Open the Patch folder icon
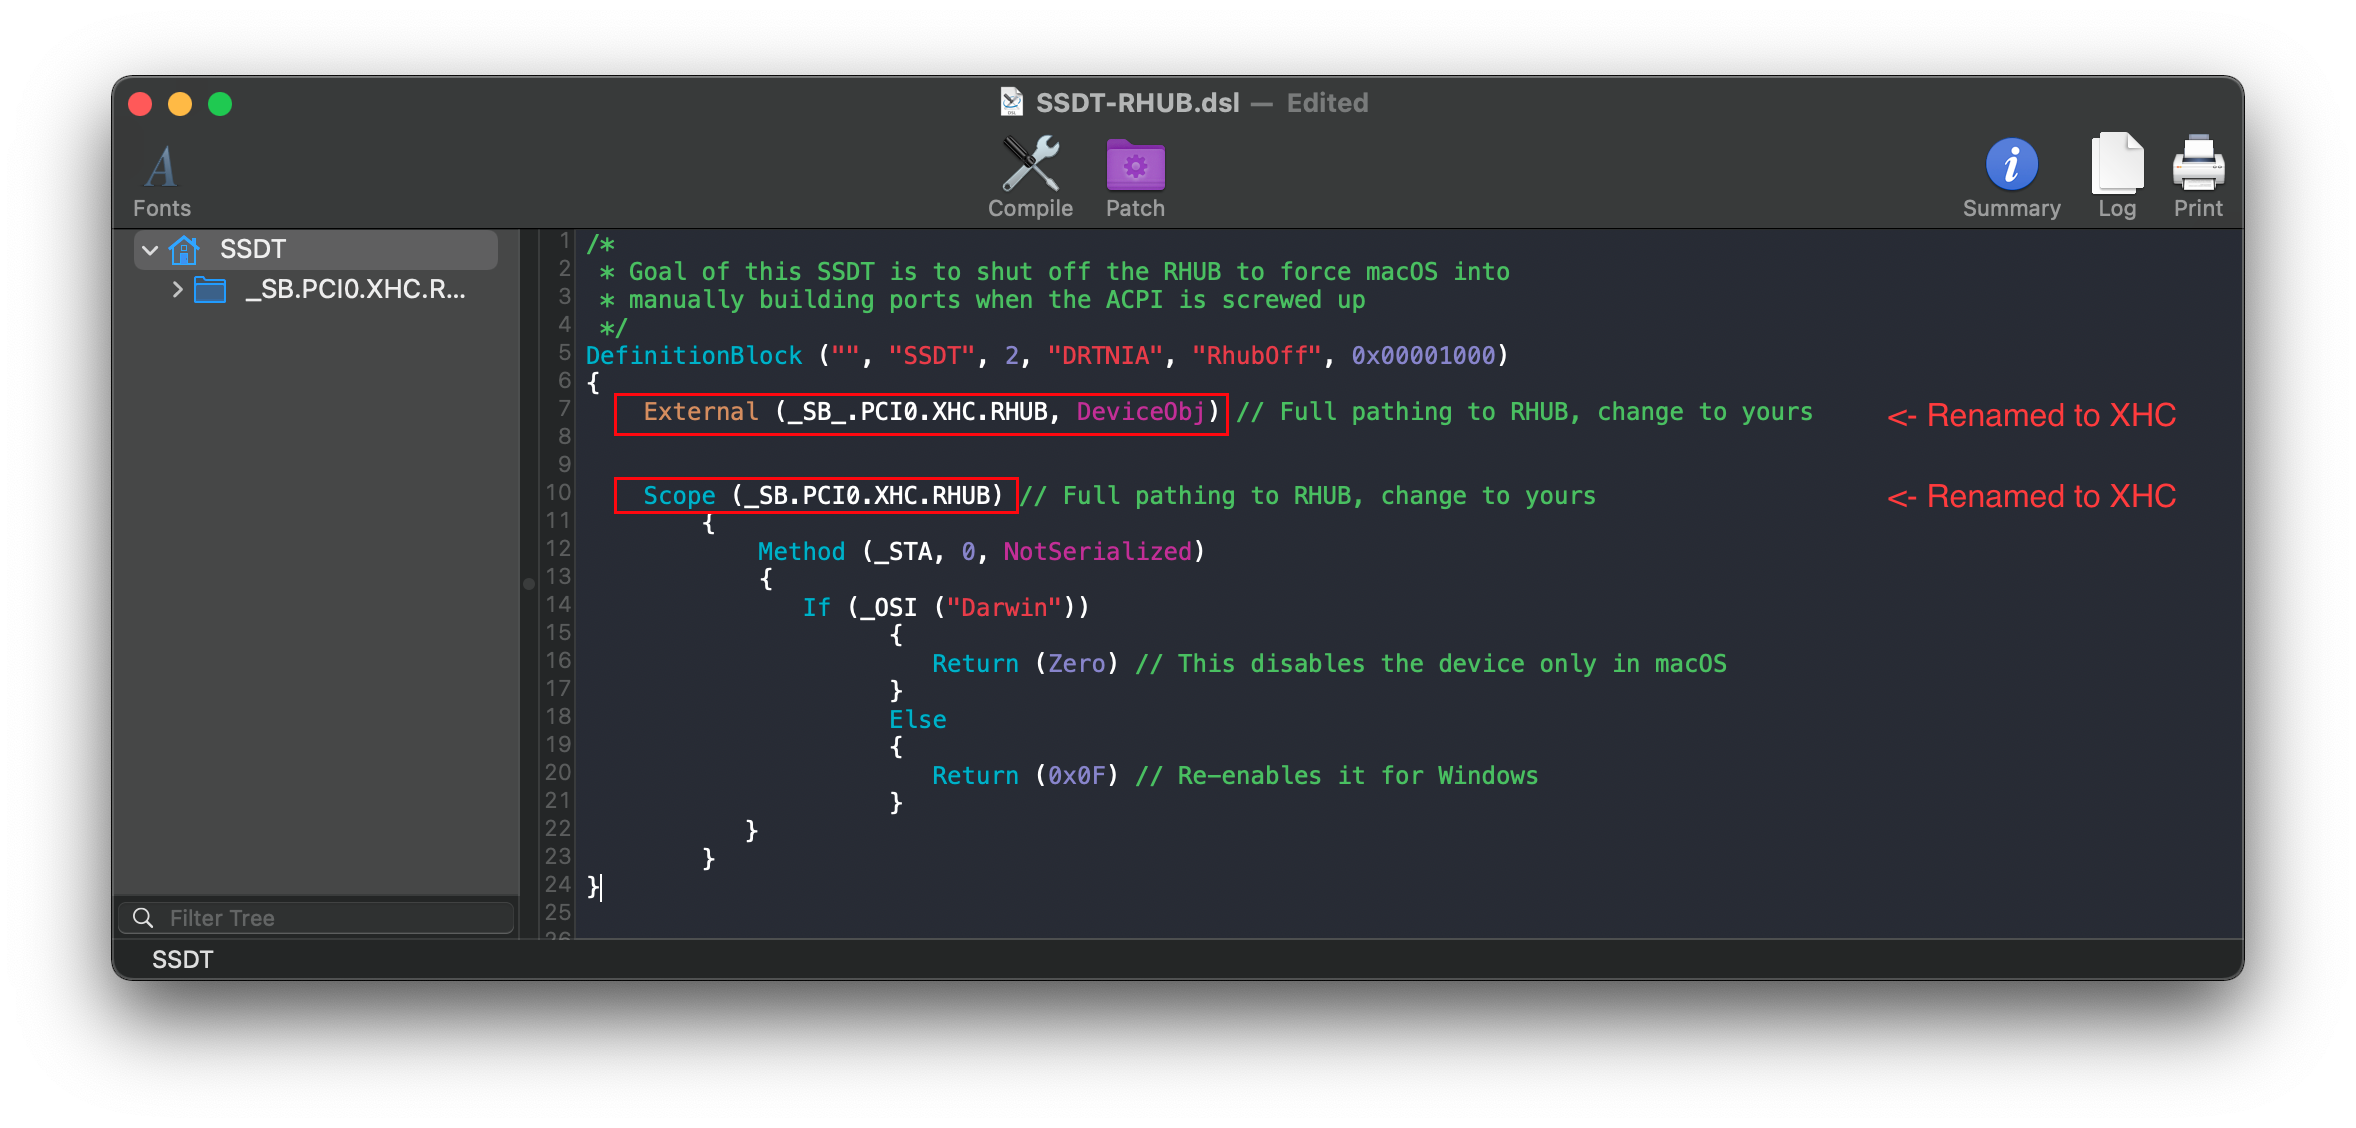The height and width of the screenshot is (1128, 2356). tap(1135, 165)
